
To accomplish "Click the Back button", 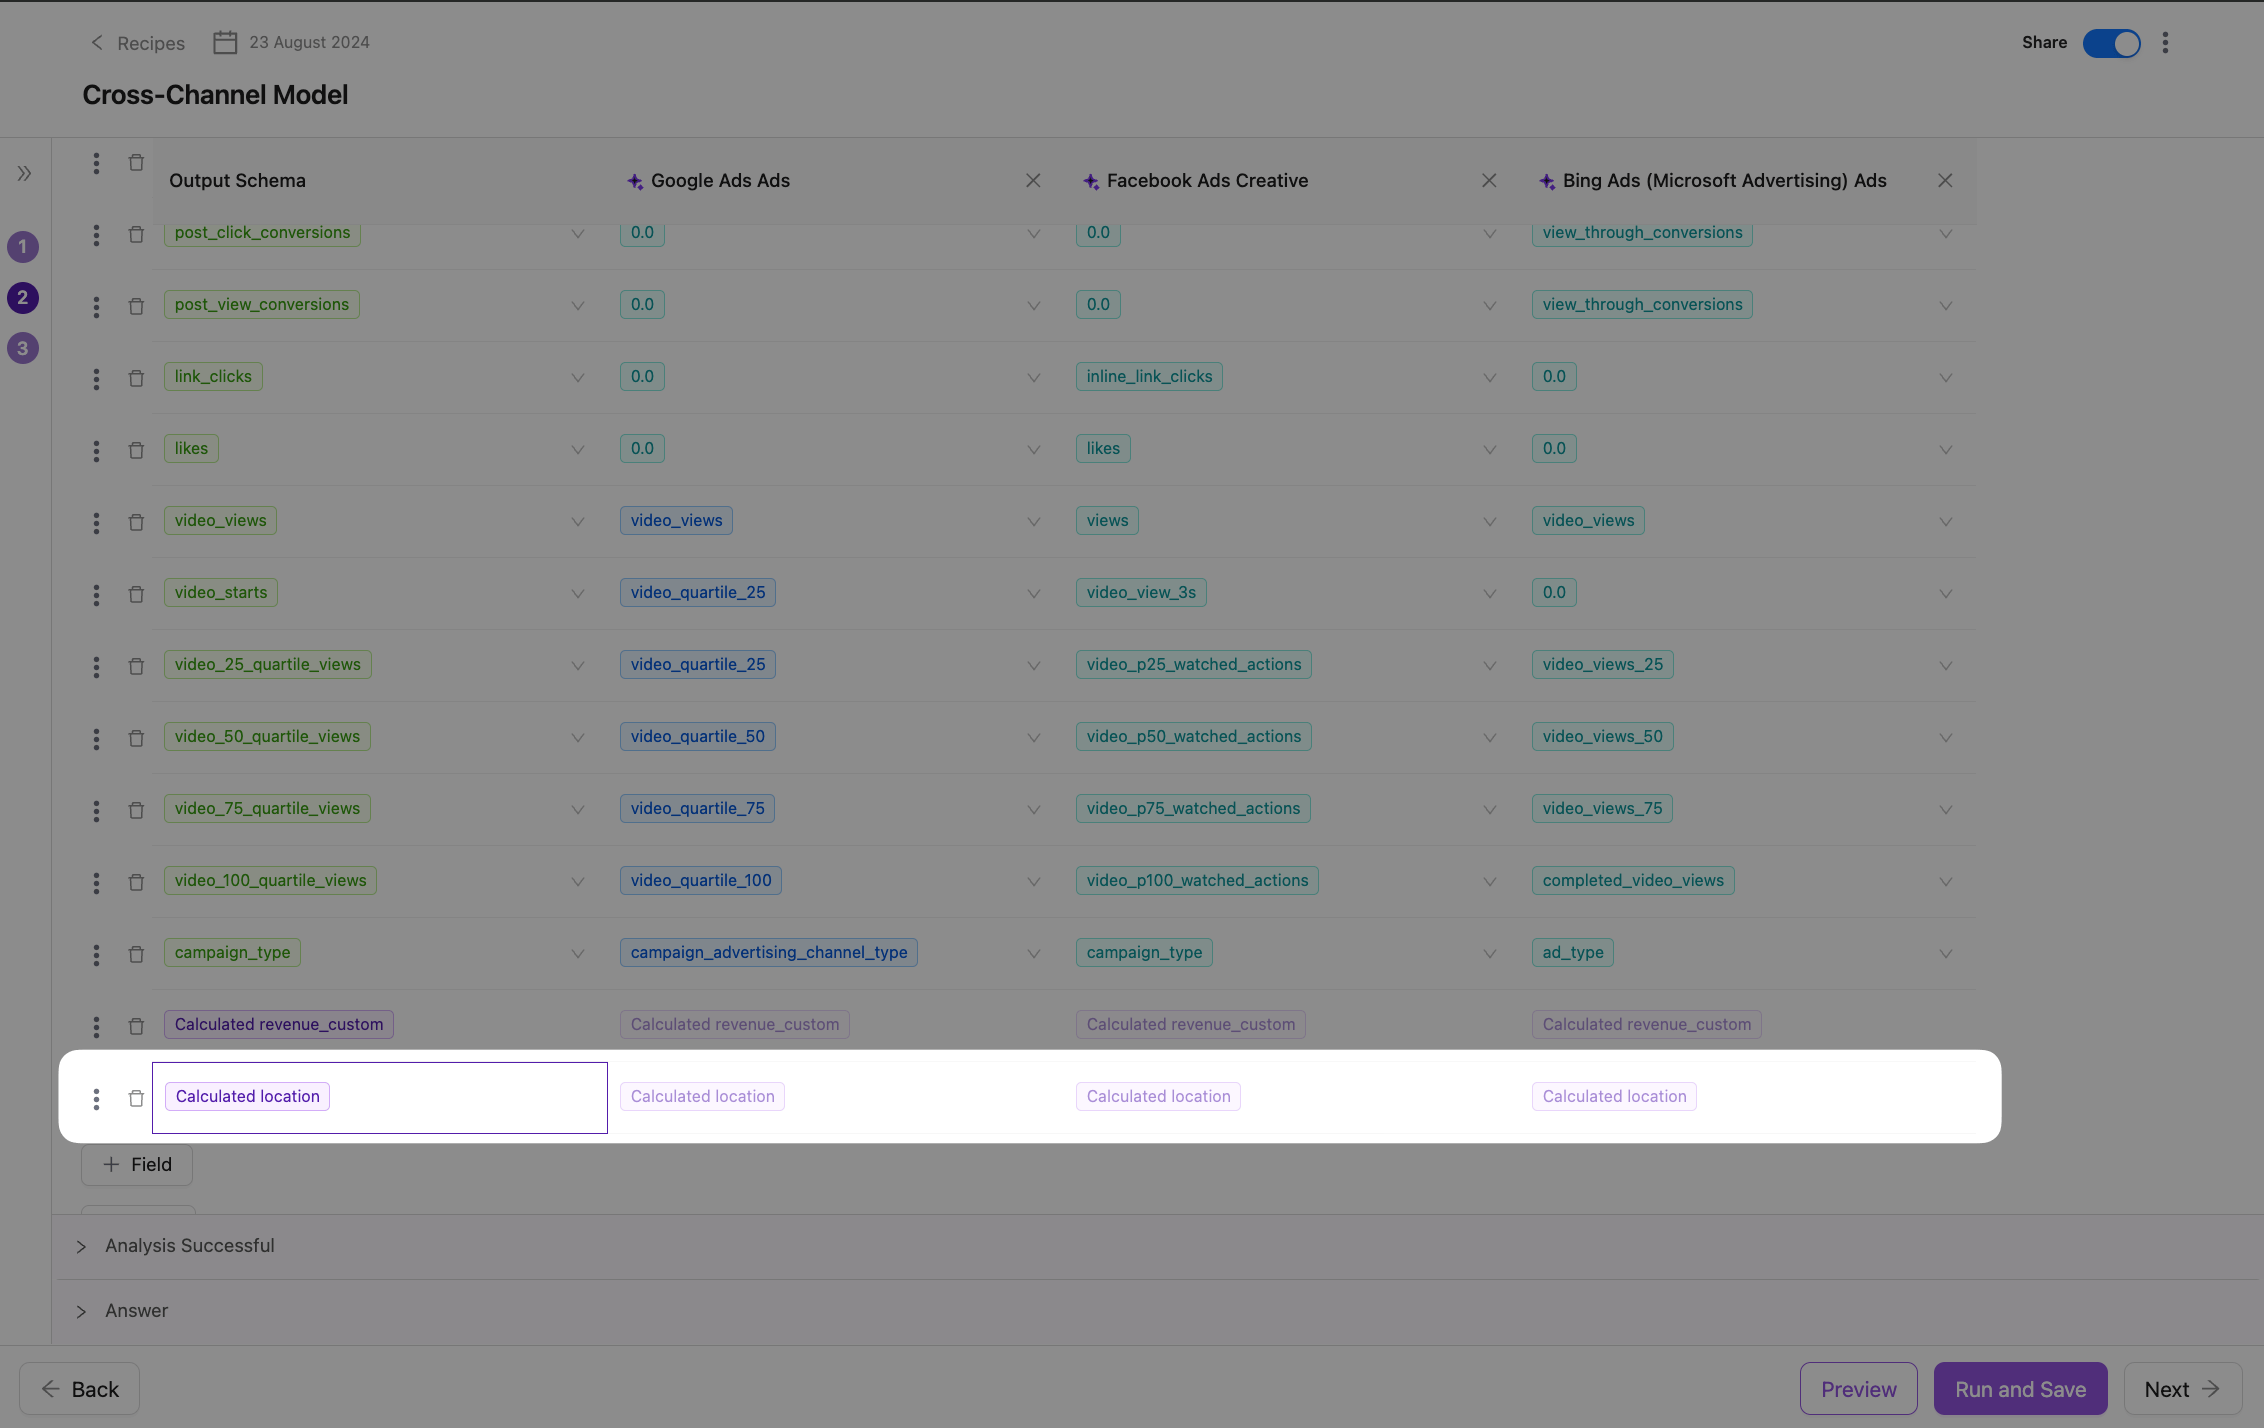I will [x=80, y=1389].
